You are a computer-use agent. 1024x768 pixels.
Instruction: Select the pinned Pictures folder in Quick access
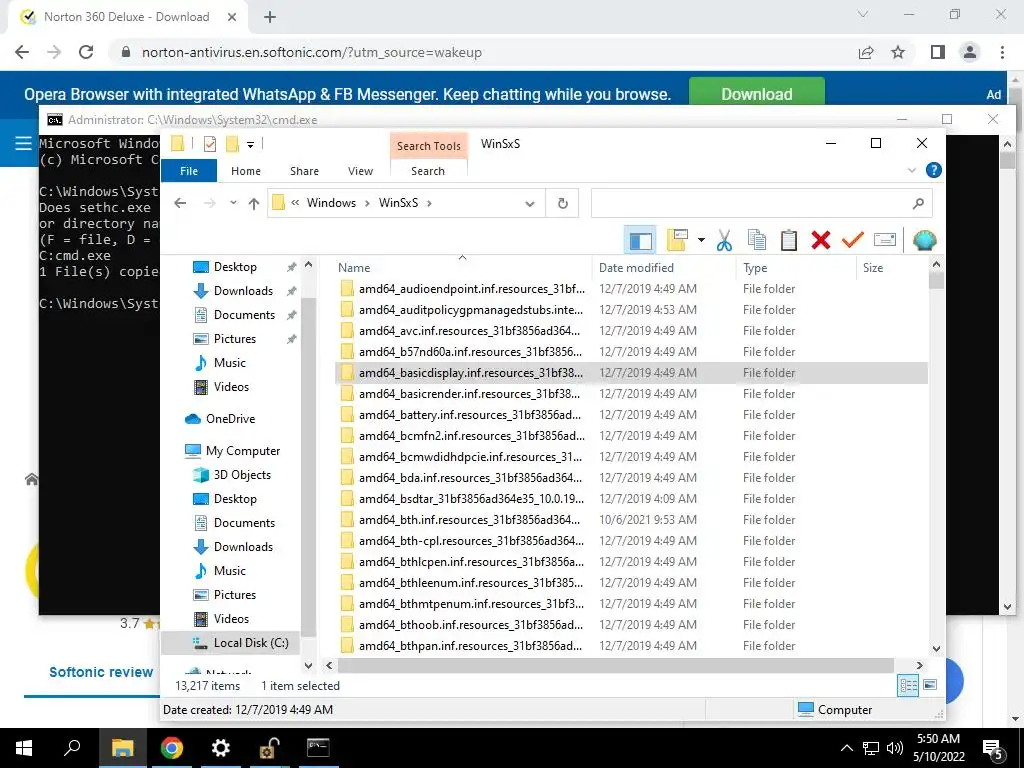234,339
